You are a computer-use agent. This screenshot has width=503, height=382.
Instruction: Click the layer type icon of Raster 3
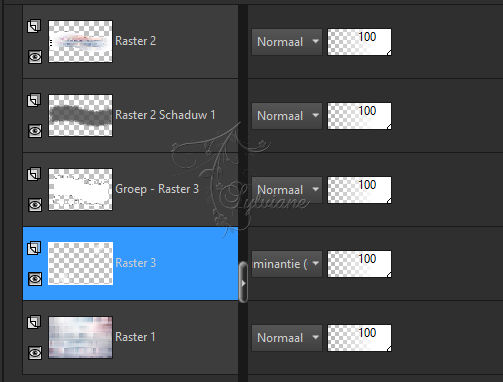[x=34, y=248]
